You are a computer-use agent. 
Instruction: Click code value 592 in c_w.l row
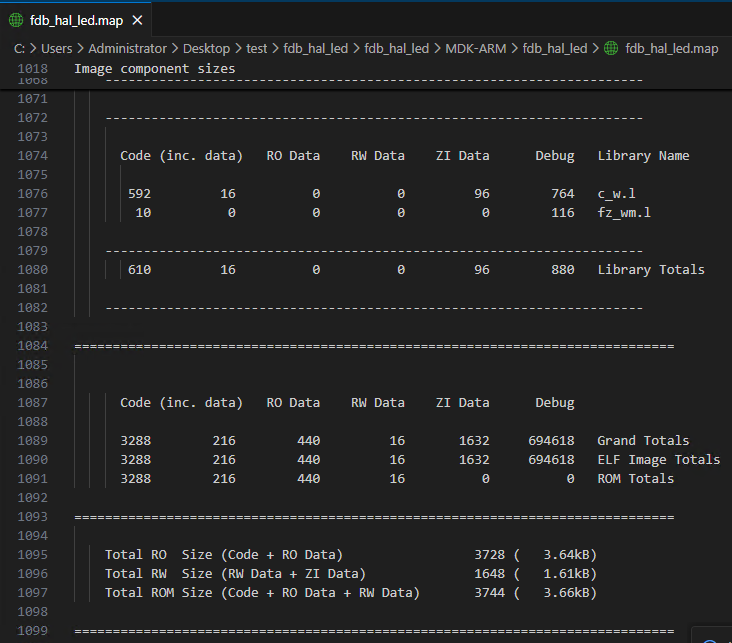point(139,193)
